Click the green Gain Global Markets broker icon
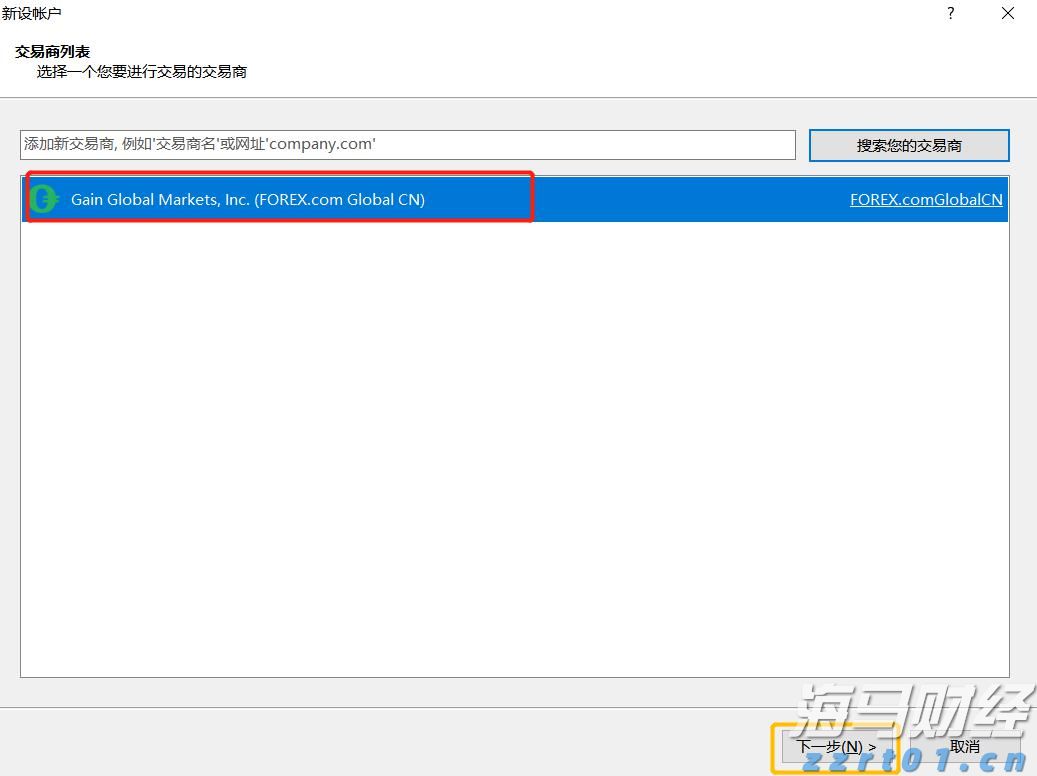Image resolution: width=1037 pixels, height=776 pixels. pyautogui.click(x=43, y=199)
